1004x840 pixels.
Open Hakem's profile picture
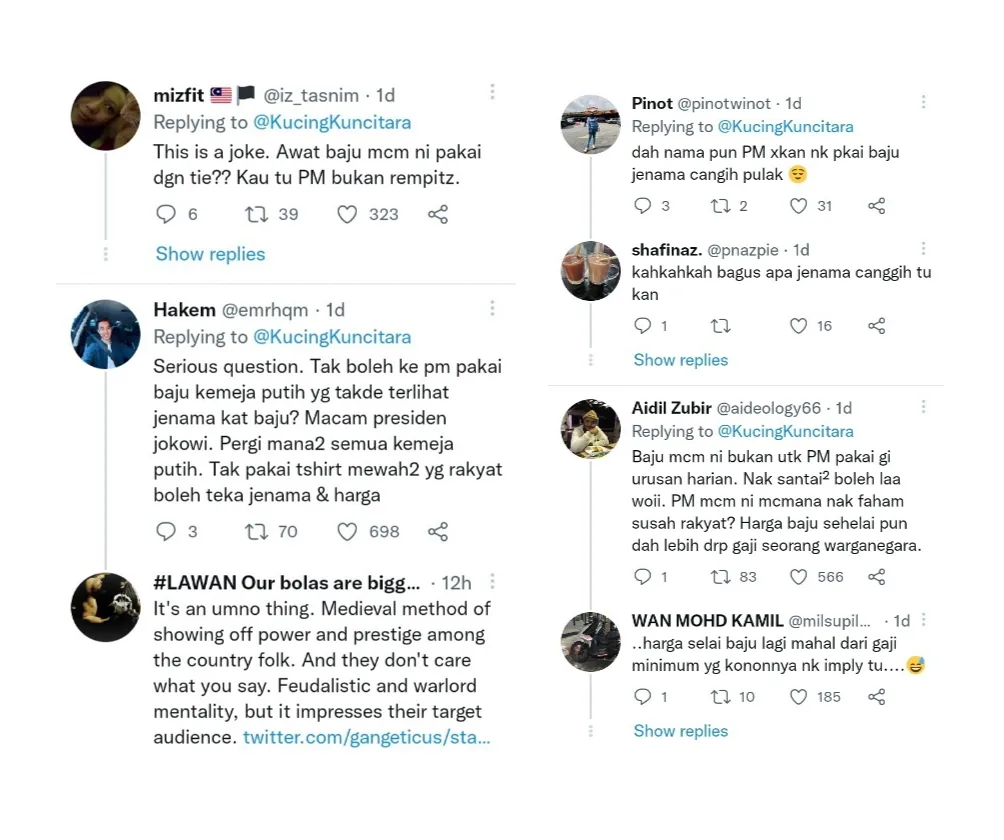click(106, 334)
